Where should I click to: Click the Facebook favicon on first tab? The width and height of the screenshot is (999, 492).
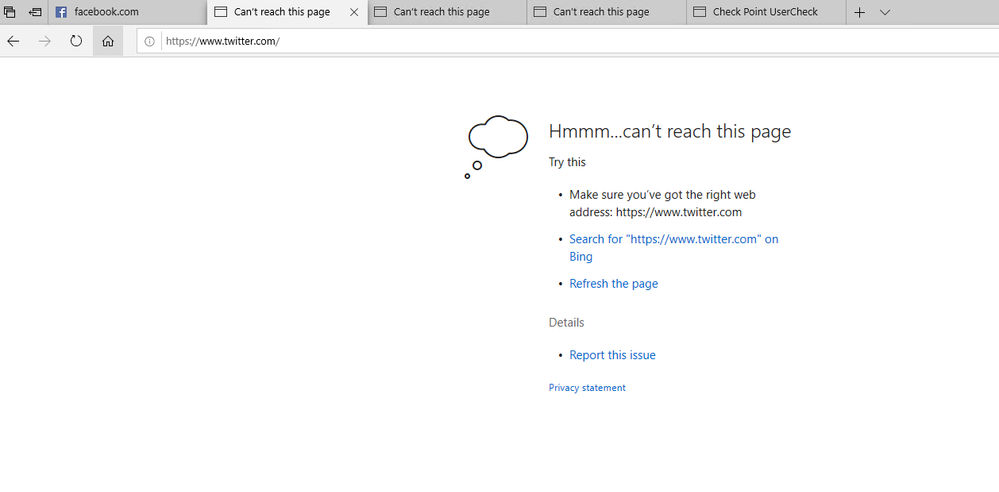tap(61, 12)
